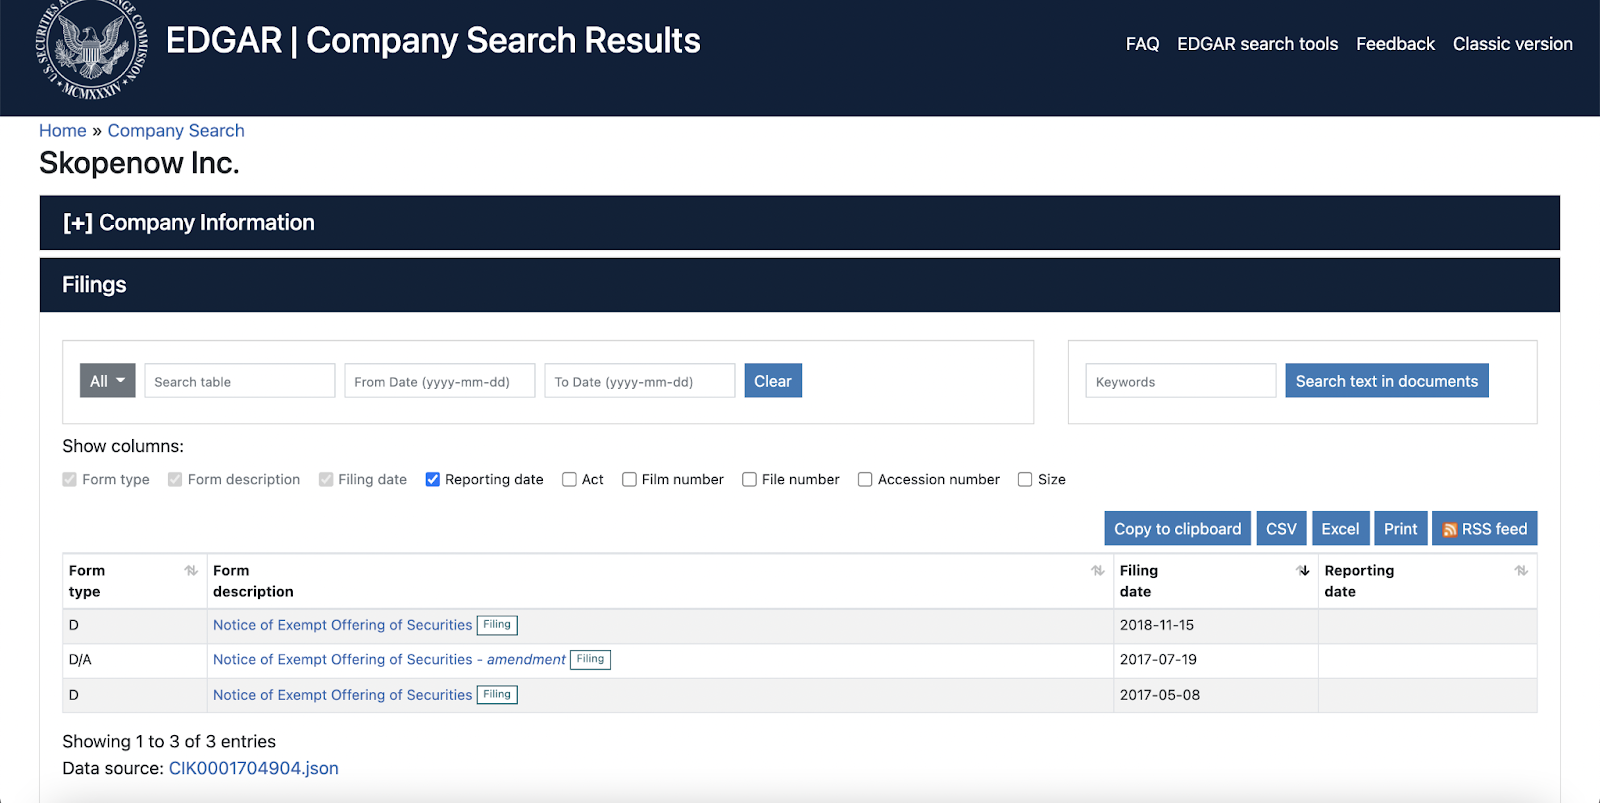
Task: Open the amendment Notice of Exempt Offering link
Action: (389, 660)
